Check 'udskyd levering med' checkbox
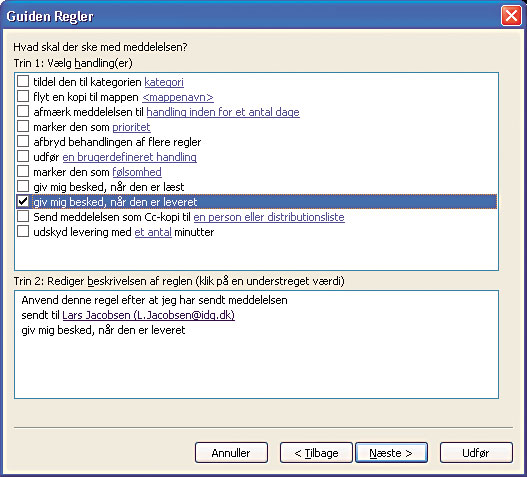Viewport: 527px width, 477px height. pos(23,231)
